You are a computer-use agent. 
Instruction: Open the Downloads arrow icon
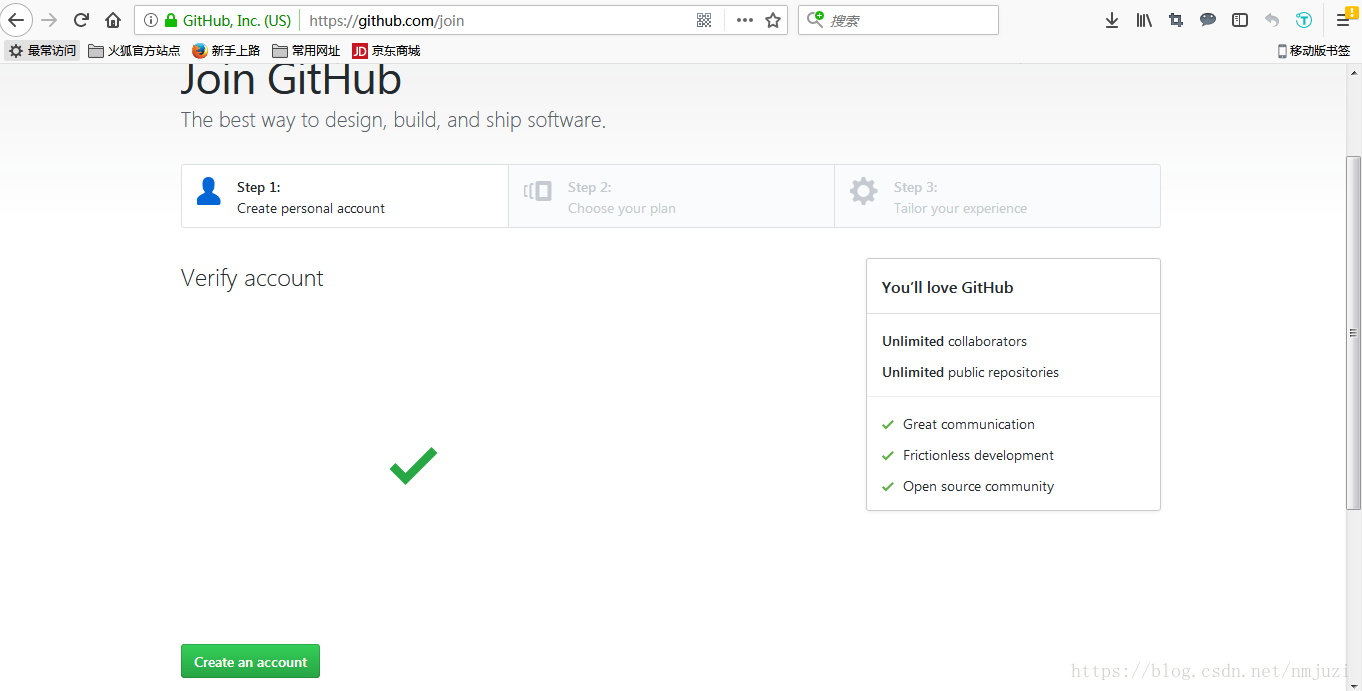click(x=1112, y=20)
